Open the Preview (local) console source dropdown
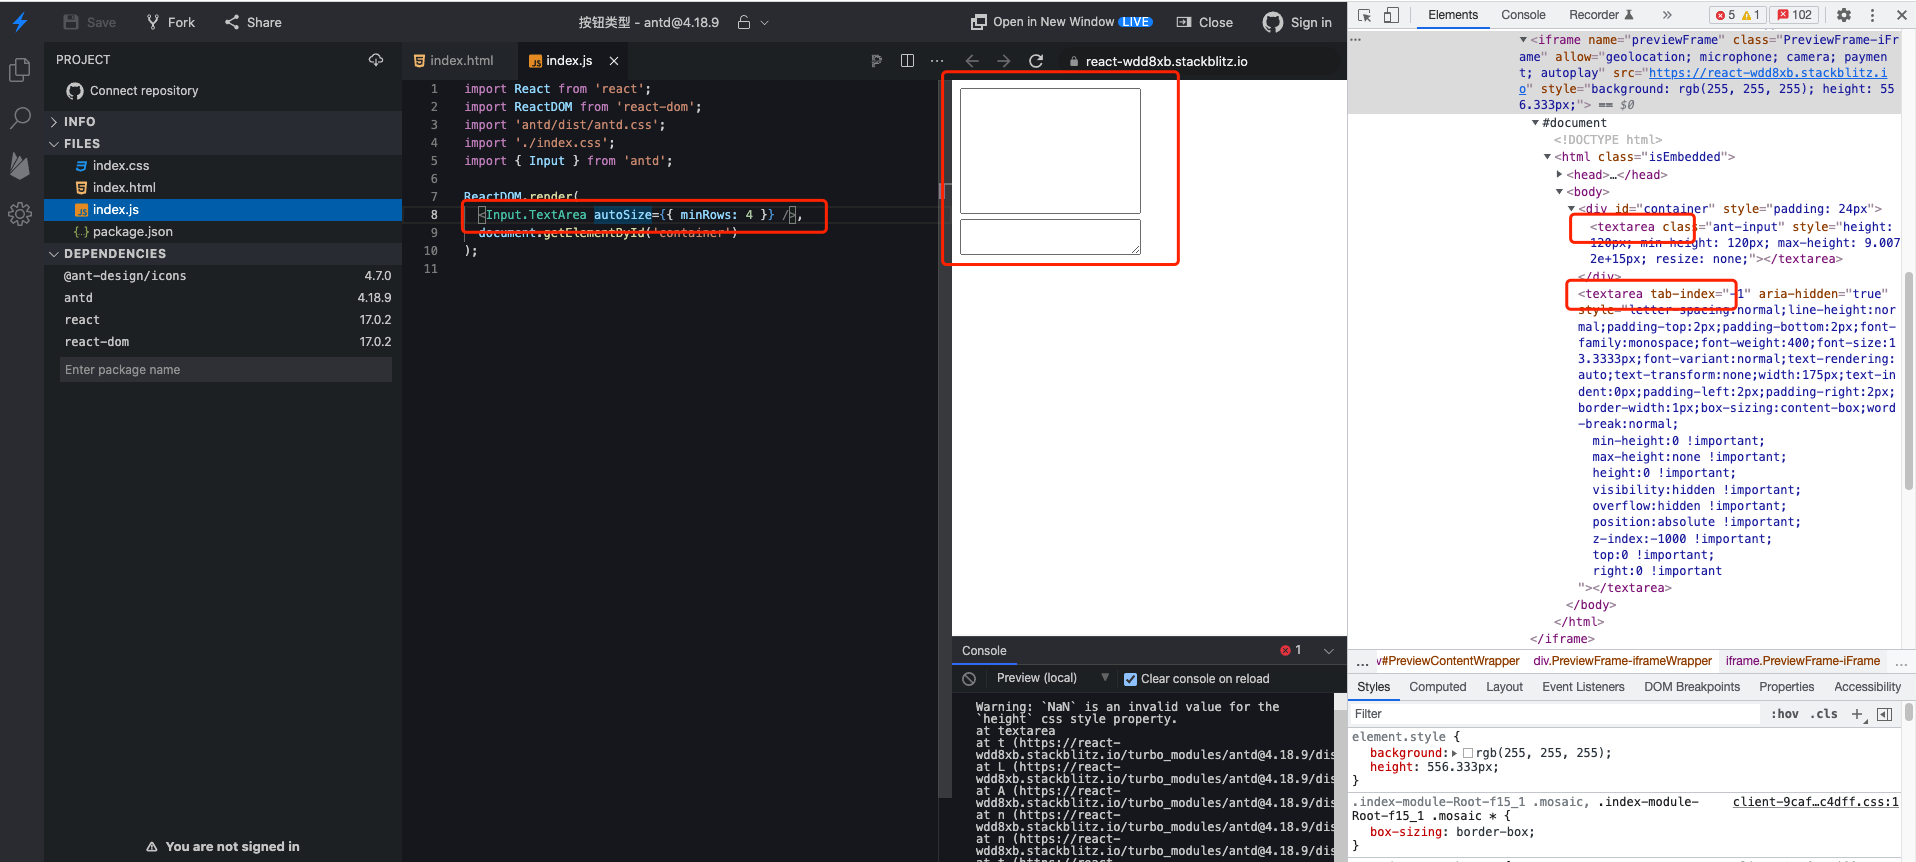This screenshot has height=862, width=1916. (x=1053, y=678)
